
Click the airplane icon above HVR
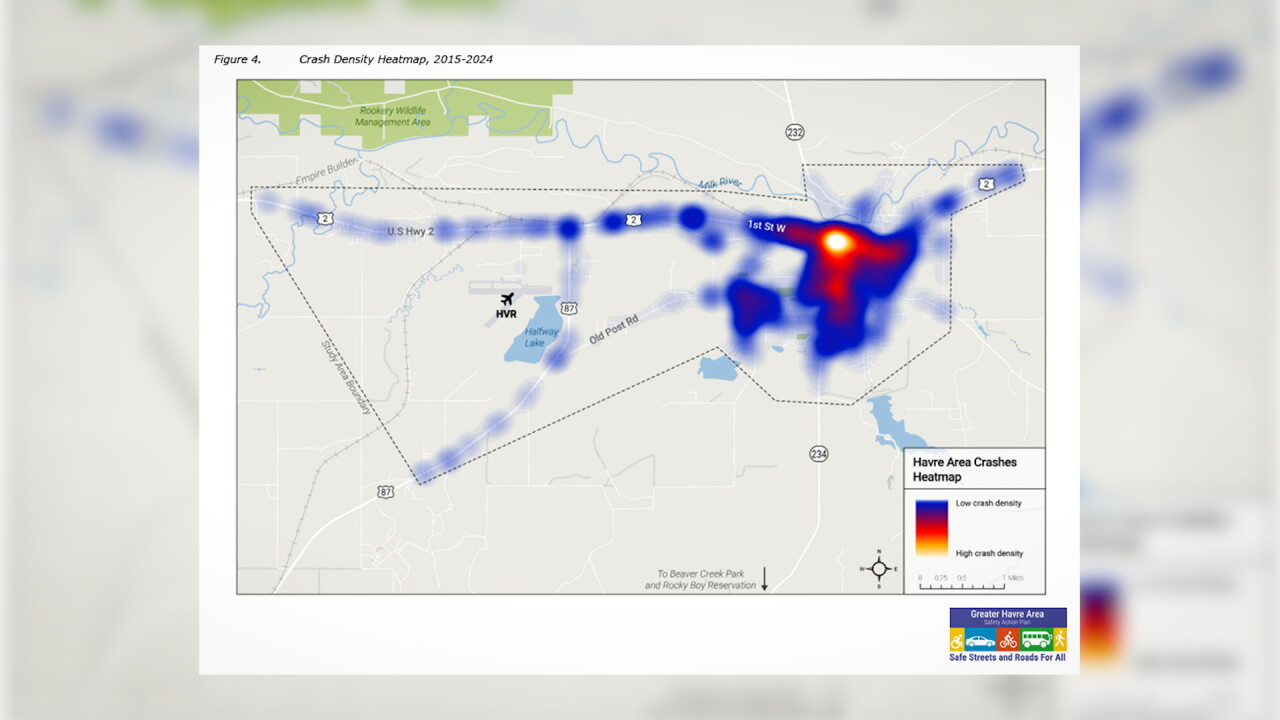click(x=507, y=298)
